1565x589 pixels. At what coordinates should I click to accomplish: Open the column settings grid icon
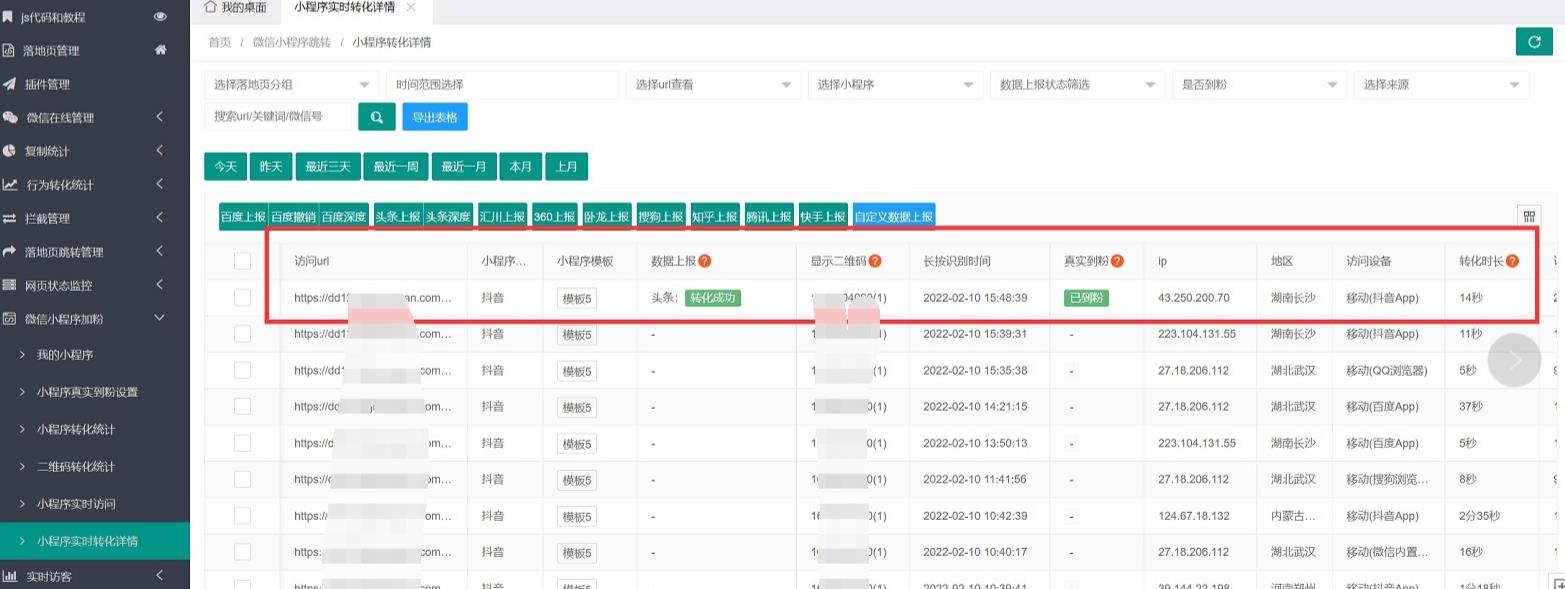coord(1528,217)
